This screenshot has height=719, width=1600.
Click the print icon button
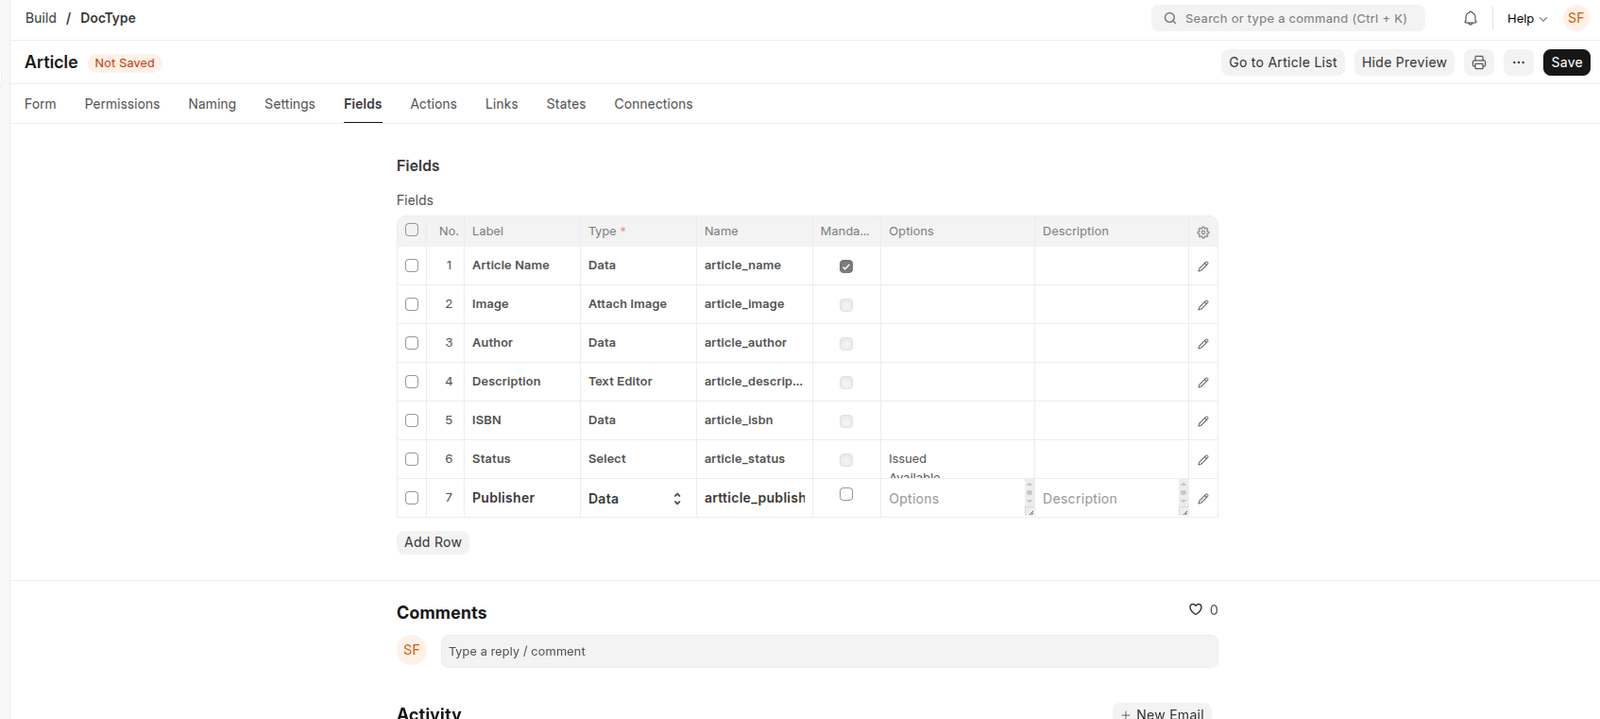tap(1478, 62)
